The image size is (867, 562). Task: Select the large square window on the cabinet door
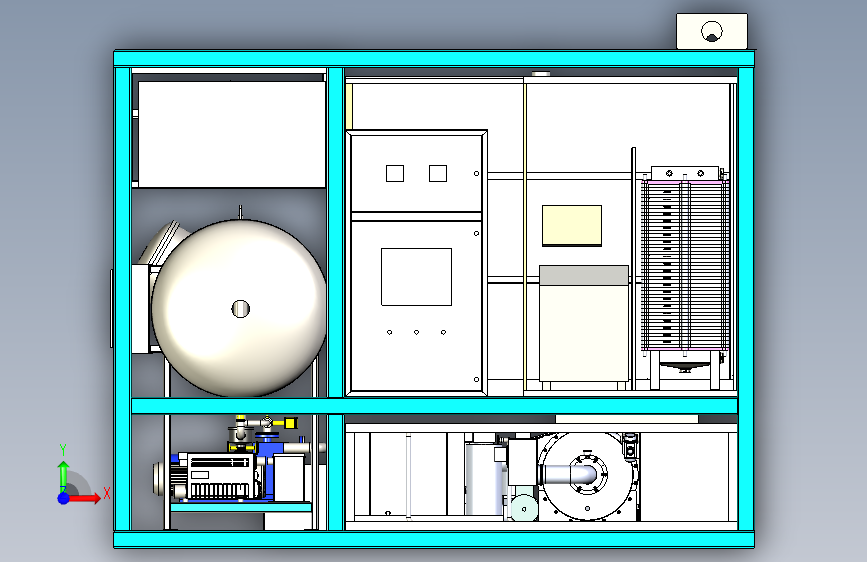(416, 277)
